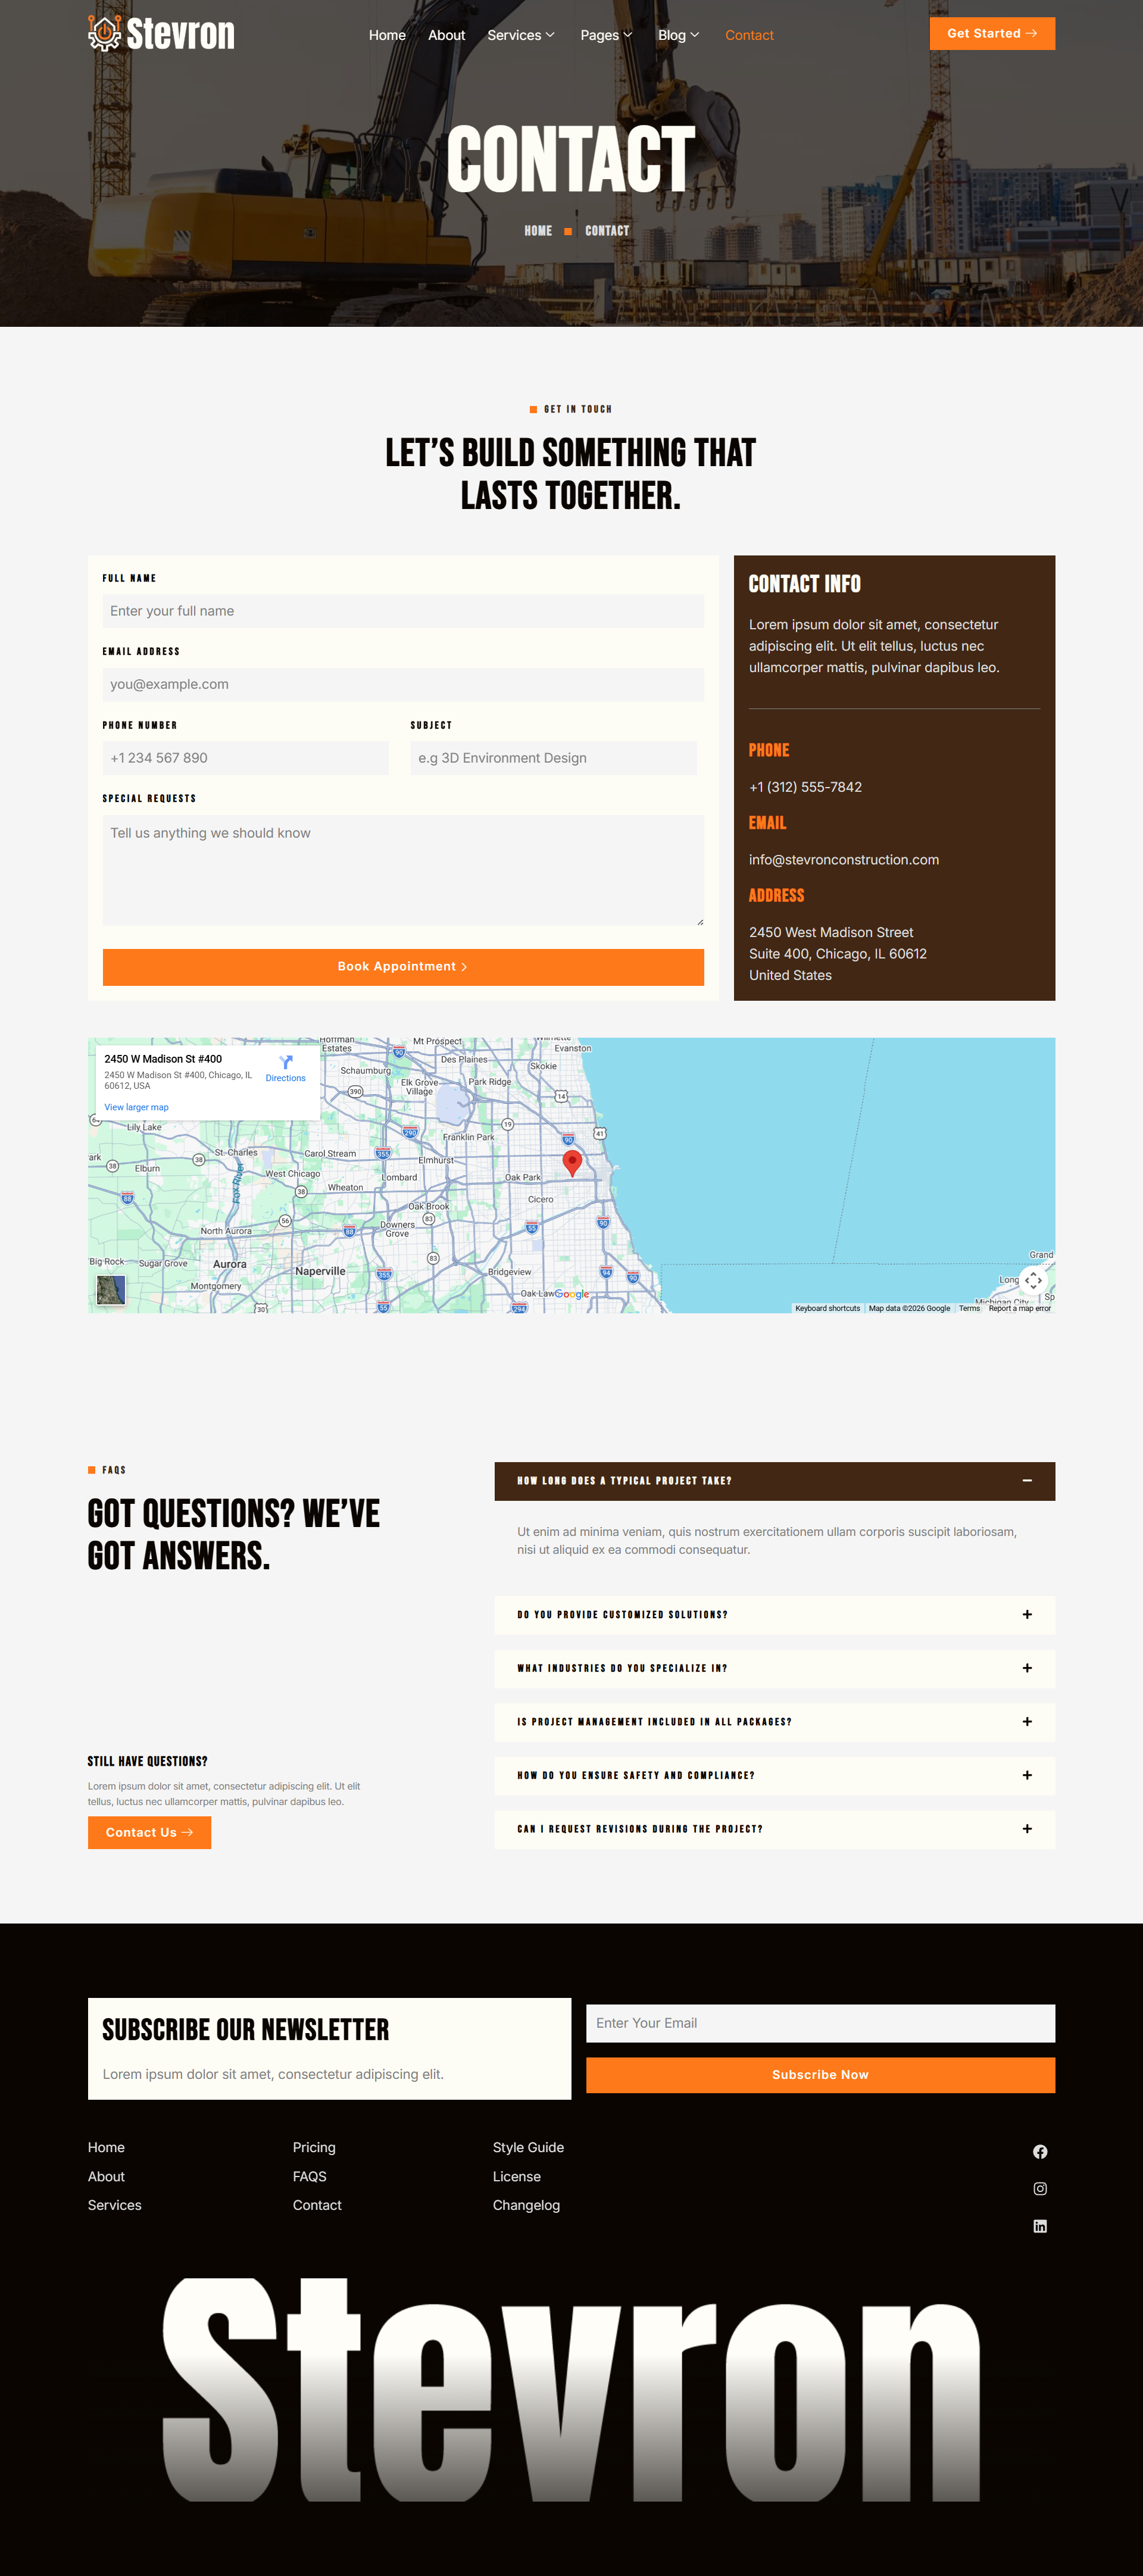Open the Pages dropdown menu
Screen dimensions: 1143x2576
[606, 35]
